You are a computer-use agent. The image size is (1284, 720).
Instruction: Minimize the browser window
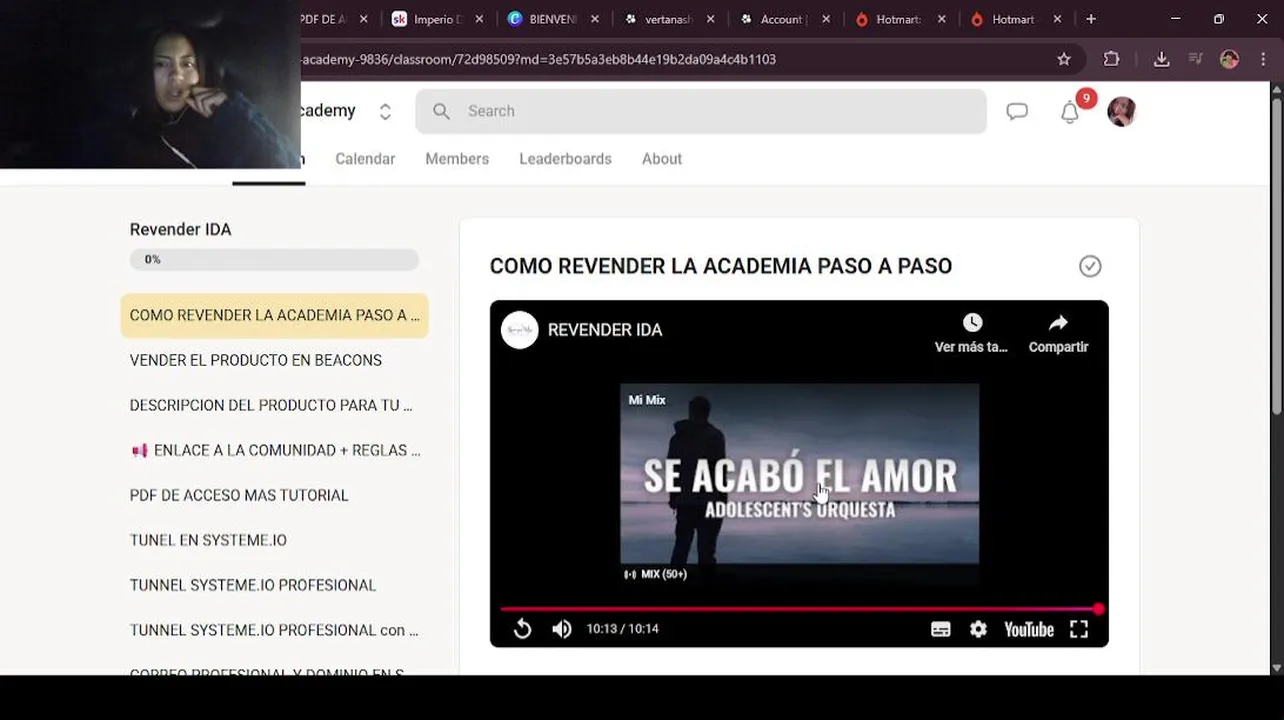click(1175, 19)
